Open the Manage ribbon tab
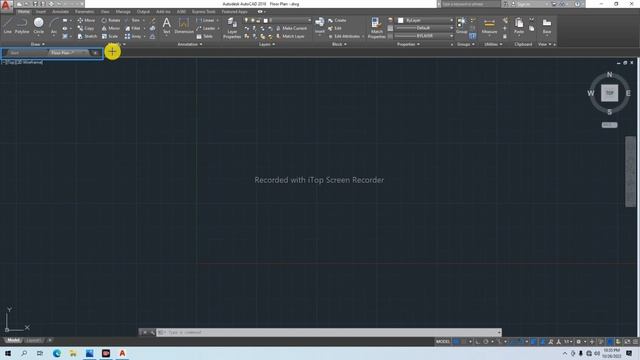Viewport: 640px width, 360px height. 123,12
